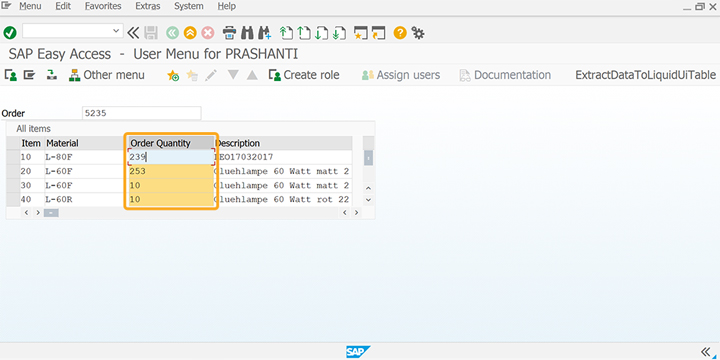Click the Assign users button
Image resolution: width=720 pixels, height=360 pixels.
pyautogui.click(x=401, y=75)
